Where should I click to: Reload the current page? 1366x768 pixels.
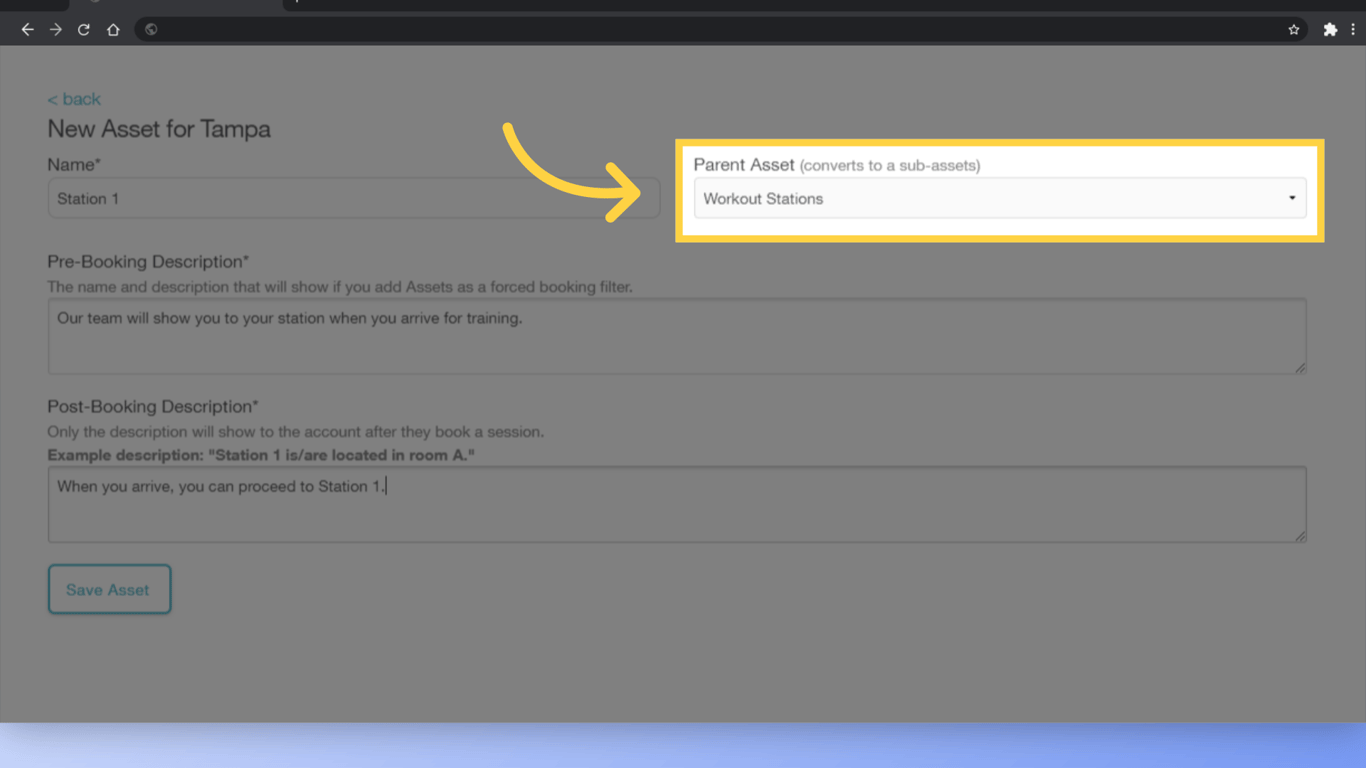coord(83,29)
